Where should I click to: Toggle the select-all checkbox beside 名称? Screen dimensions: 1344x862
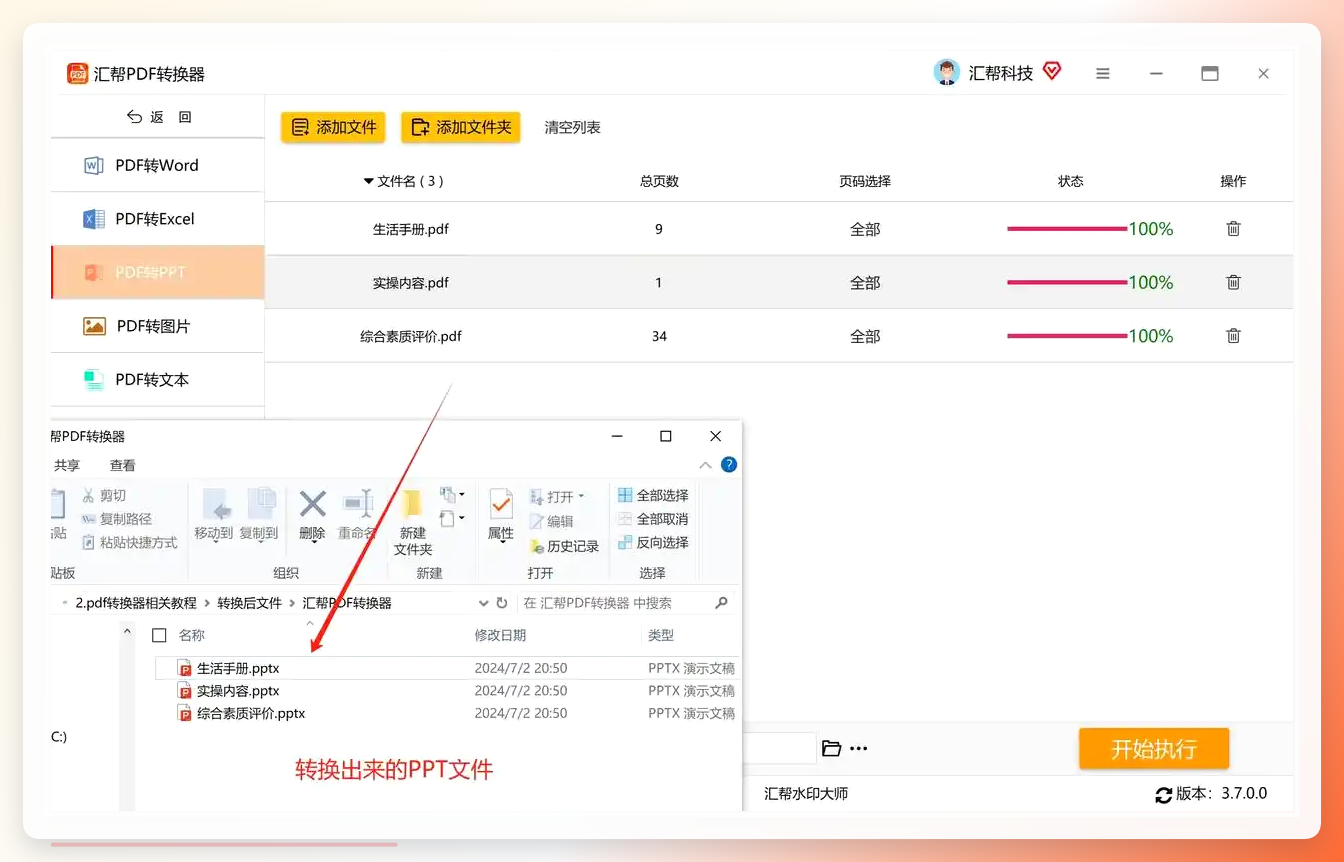159,635
